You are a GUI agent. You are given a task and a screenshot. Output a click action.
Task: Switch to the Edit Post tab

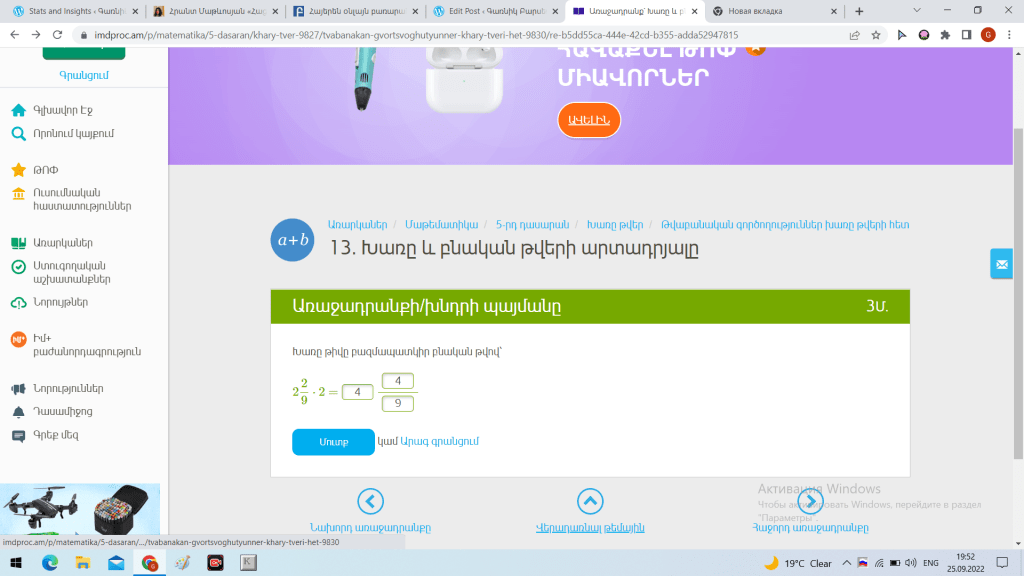tap(490, 11)
